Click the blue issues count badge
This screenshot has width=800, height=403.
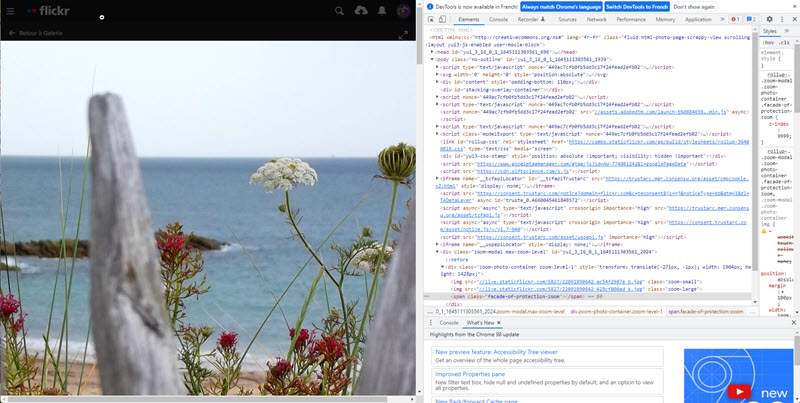[x=751, y=19]
